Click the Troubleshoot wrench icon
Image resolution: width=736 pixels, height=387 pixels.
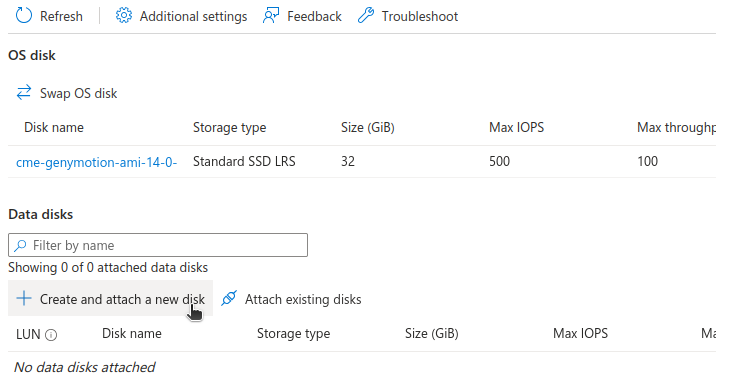(x=366, y=15)
